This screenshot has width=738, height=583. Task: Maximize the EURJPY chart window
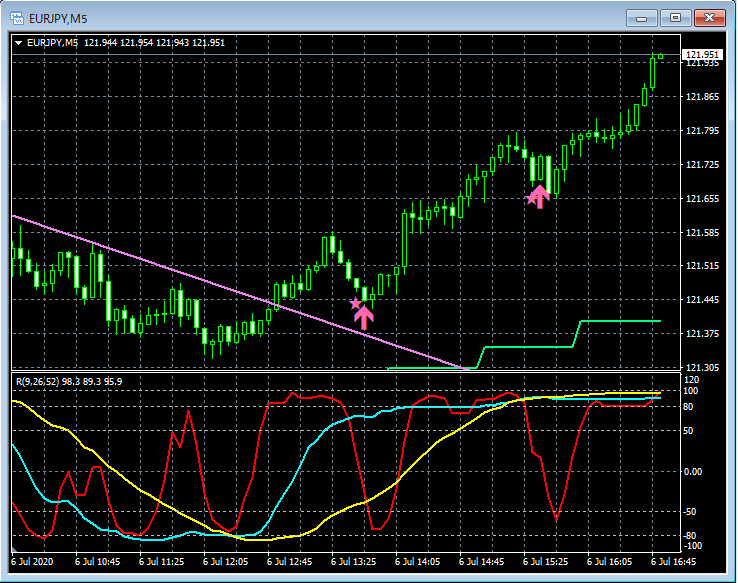point(675,18)
